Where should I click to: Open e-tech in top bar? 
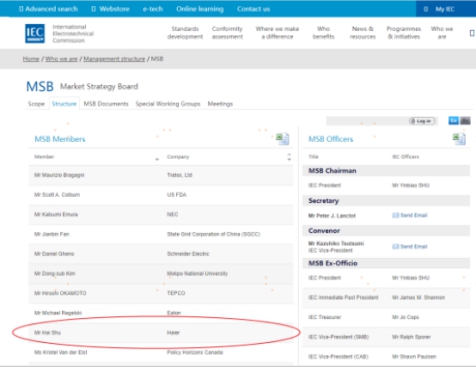153,9
